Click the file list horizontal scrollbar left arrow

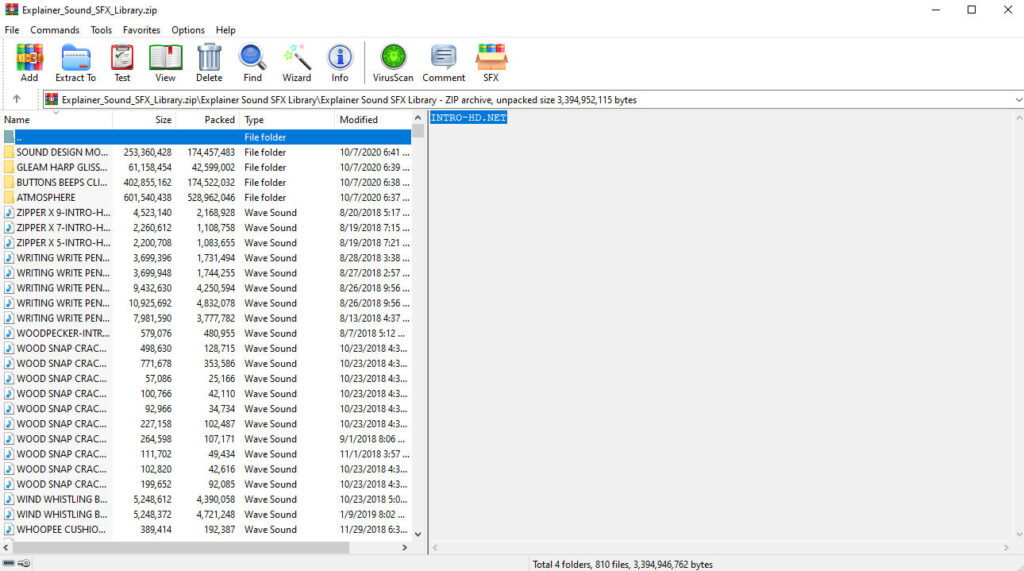tap(7, 547)
